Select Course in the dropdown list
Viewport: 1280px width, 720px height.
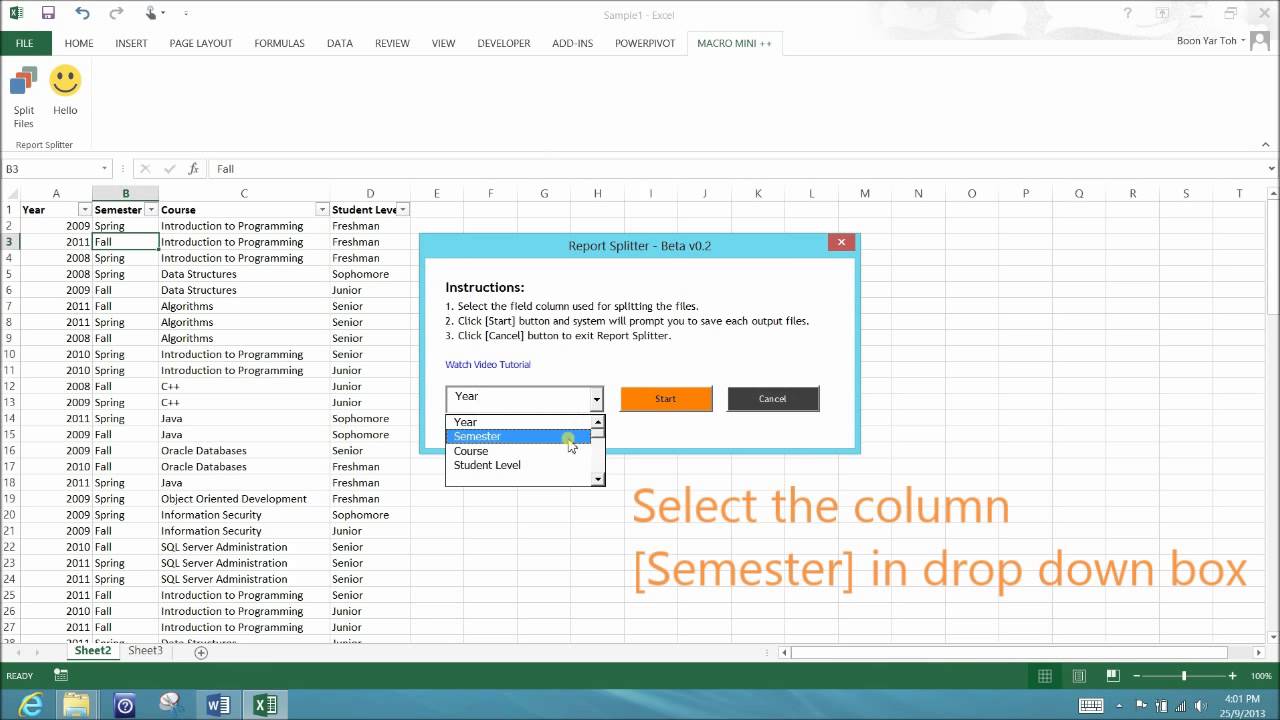click(519, 451)
